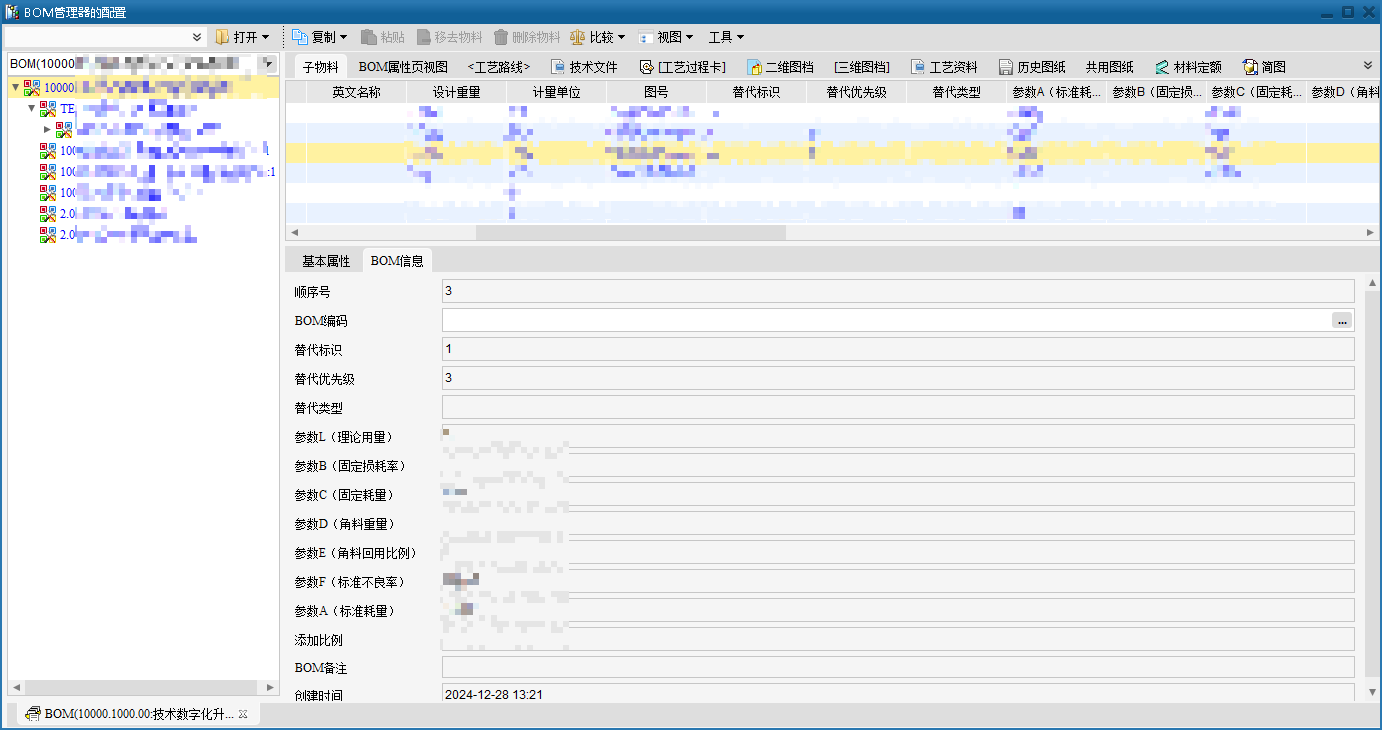Open the 简图 tab
Image resolution: width=1382 pixels, height=730 pixels.
tap(1264, 67)
